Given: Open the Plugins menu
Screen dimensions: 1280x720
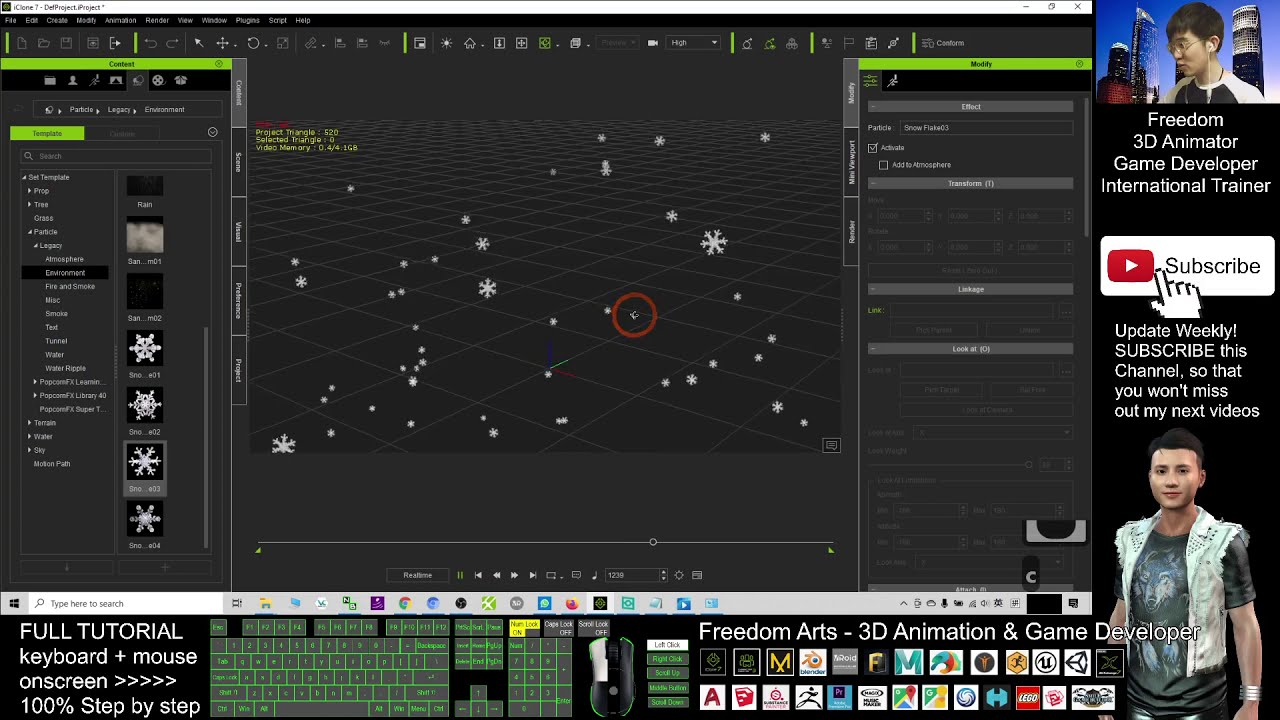Looking at the screenshot, I should [x=247, y=20].
